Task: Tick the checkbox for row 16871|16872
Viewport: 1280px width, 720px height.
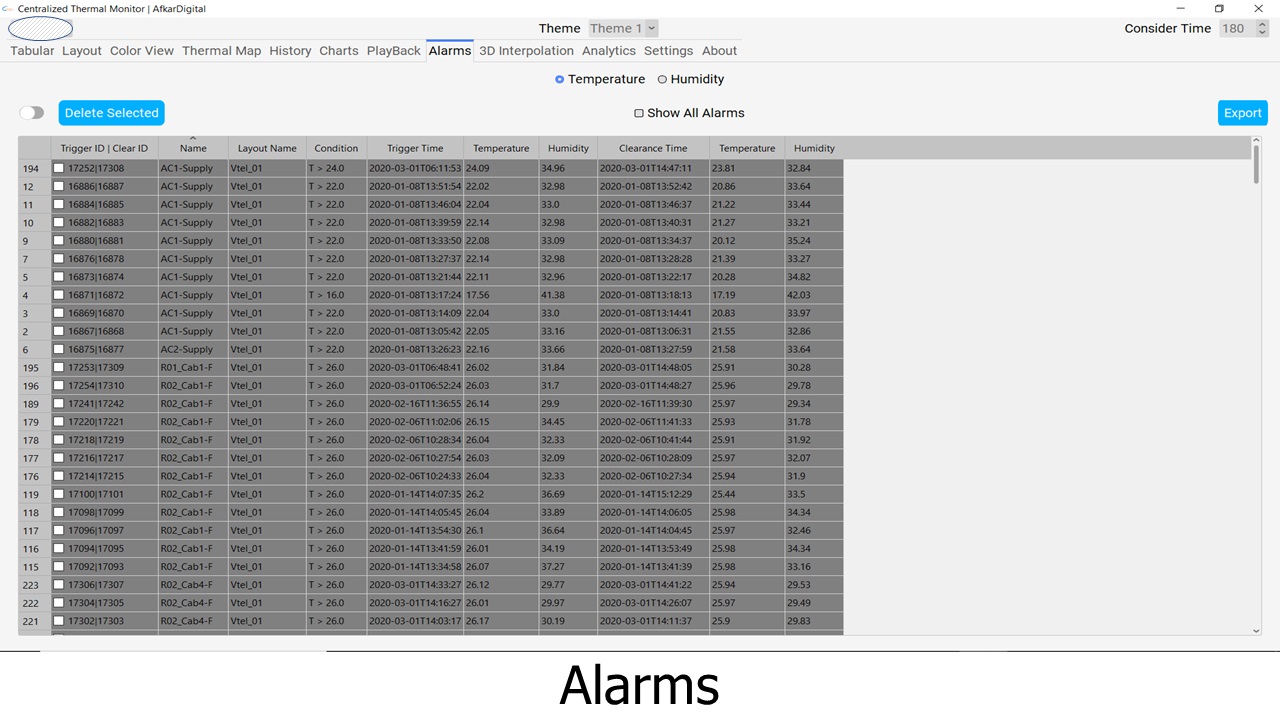Action: [59, 295]
